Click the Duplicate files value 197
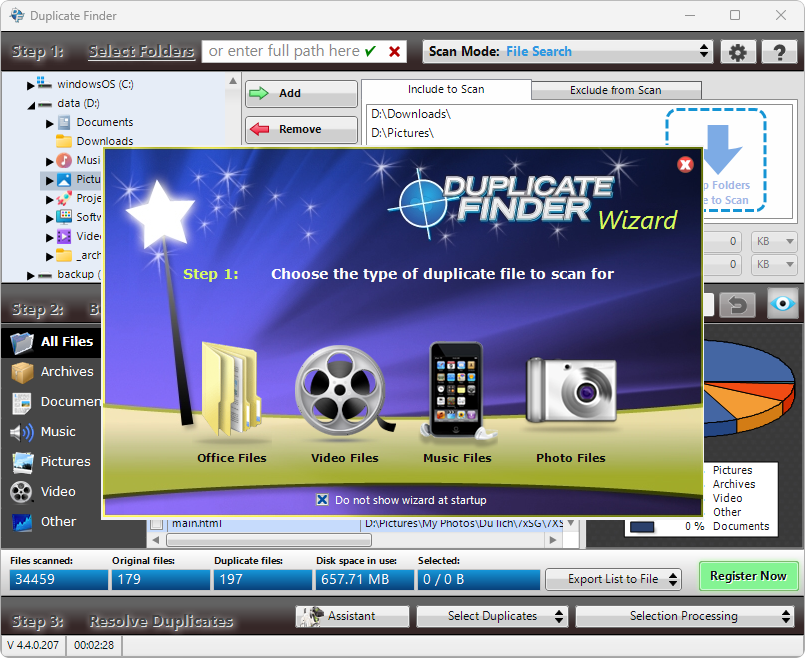This screenshot has height=658, width=805. coord(263,579)
